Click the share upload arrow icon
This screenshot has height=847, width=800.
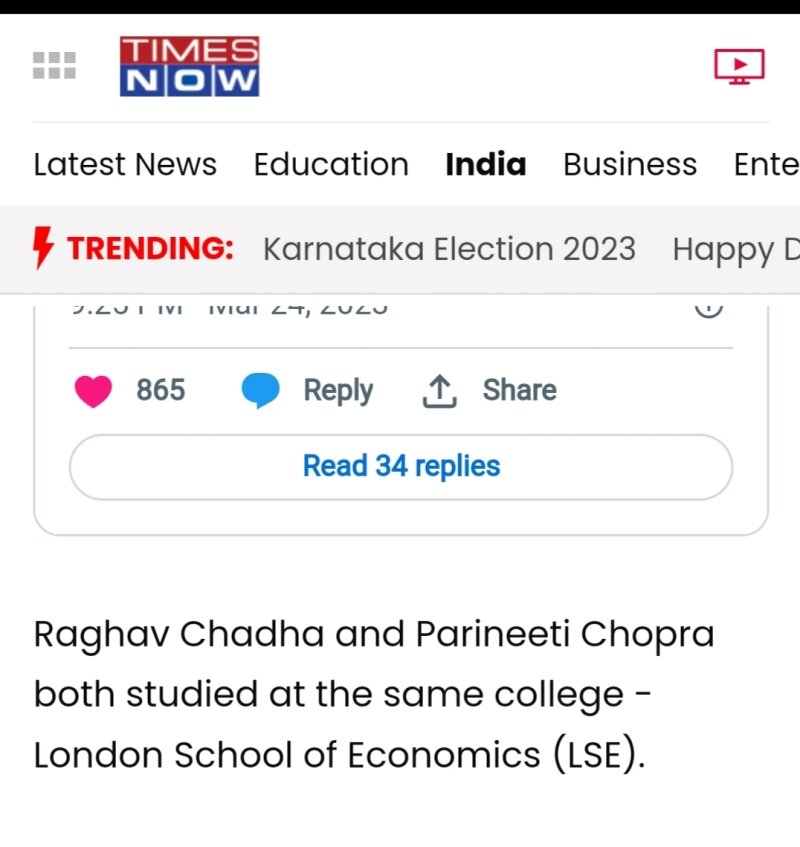click(x=439, y=391)
